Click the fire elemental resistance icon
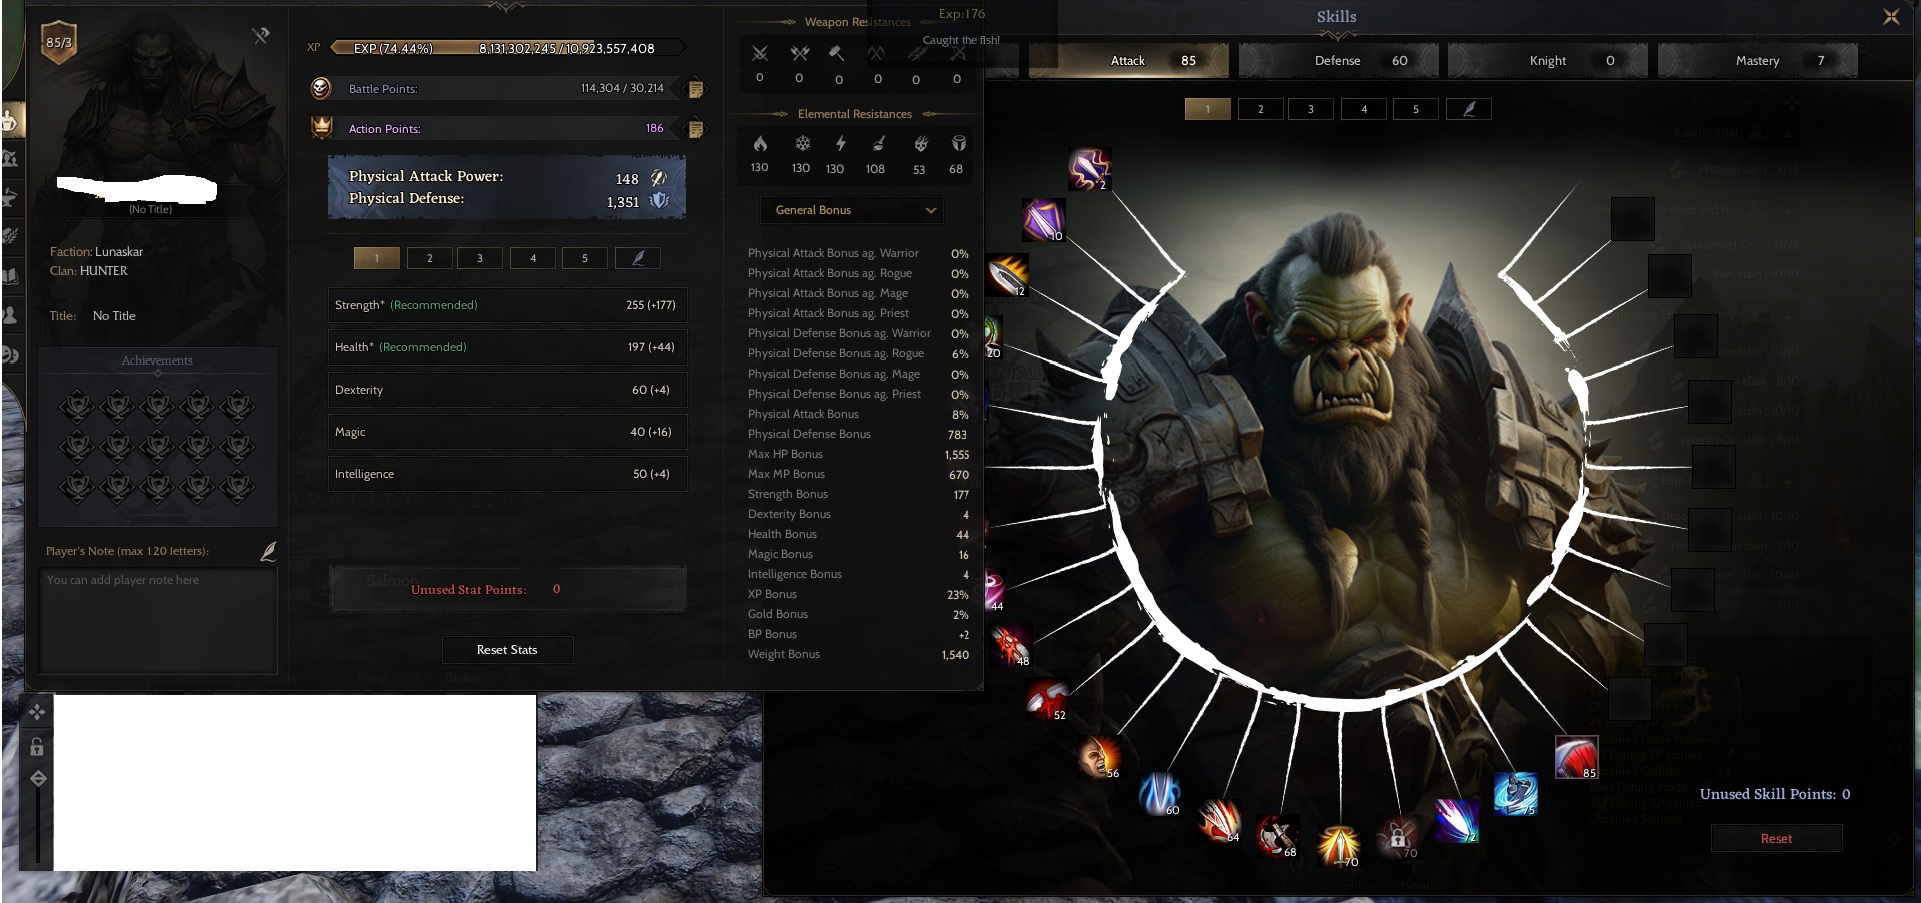The height and width of the screenshot is (903, 1921). pos(760,143)
